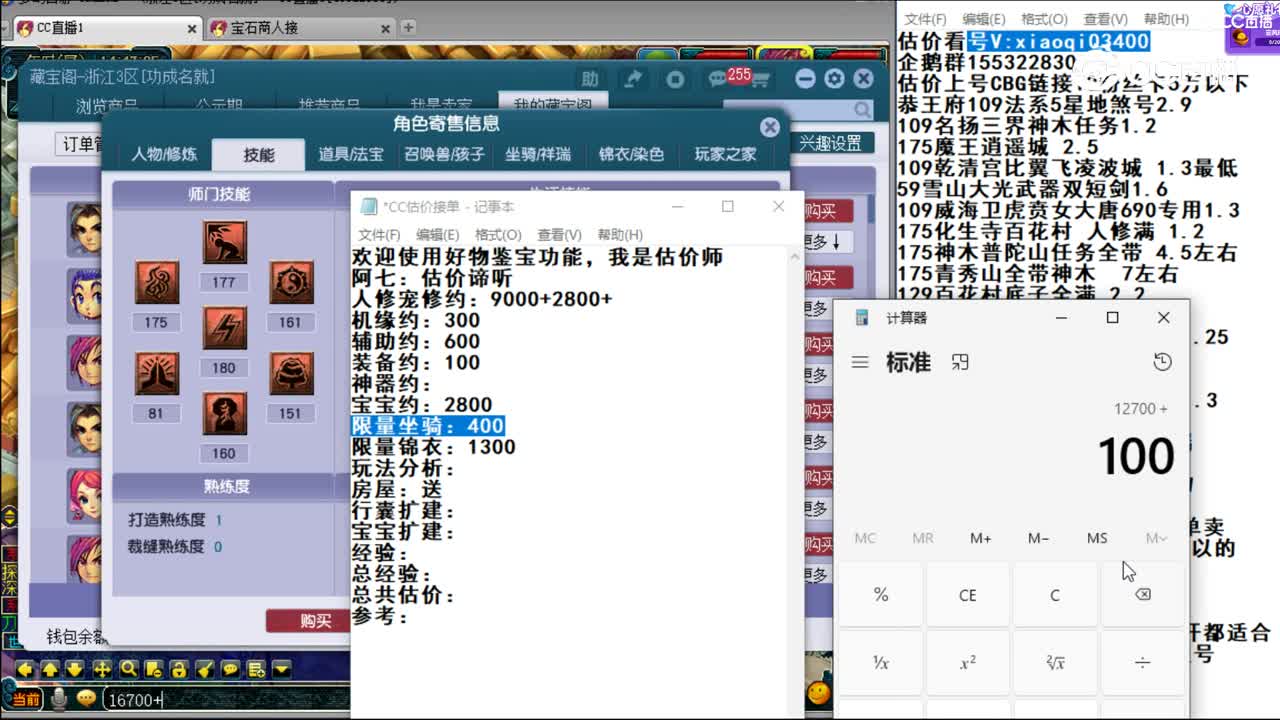Screen dimensions: 1280x720
Task: Click chat toolbar down arrow icon
Action: pos(75,669)
